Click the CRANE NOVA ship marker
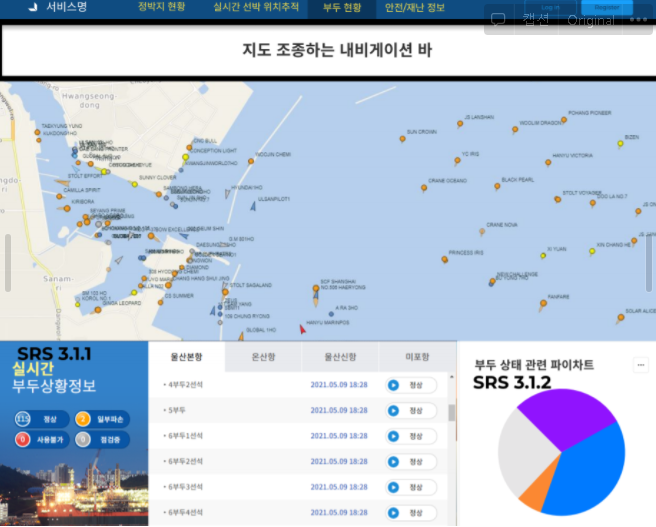 point(482,231)
